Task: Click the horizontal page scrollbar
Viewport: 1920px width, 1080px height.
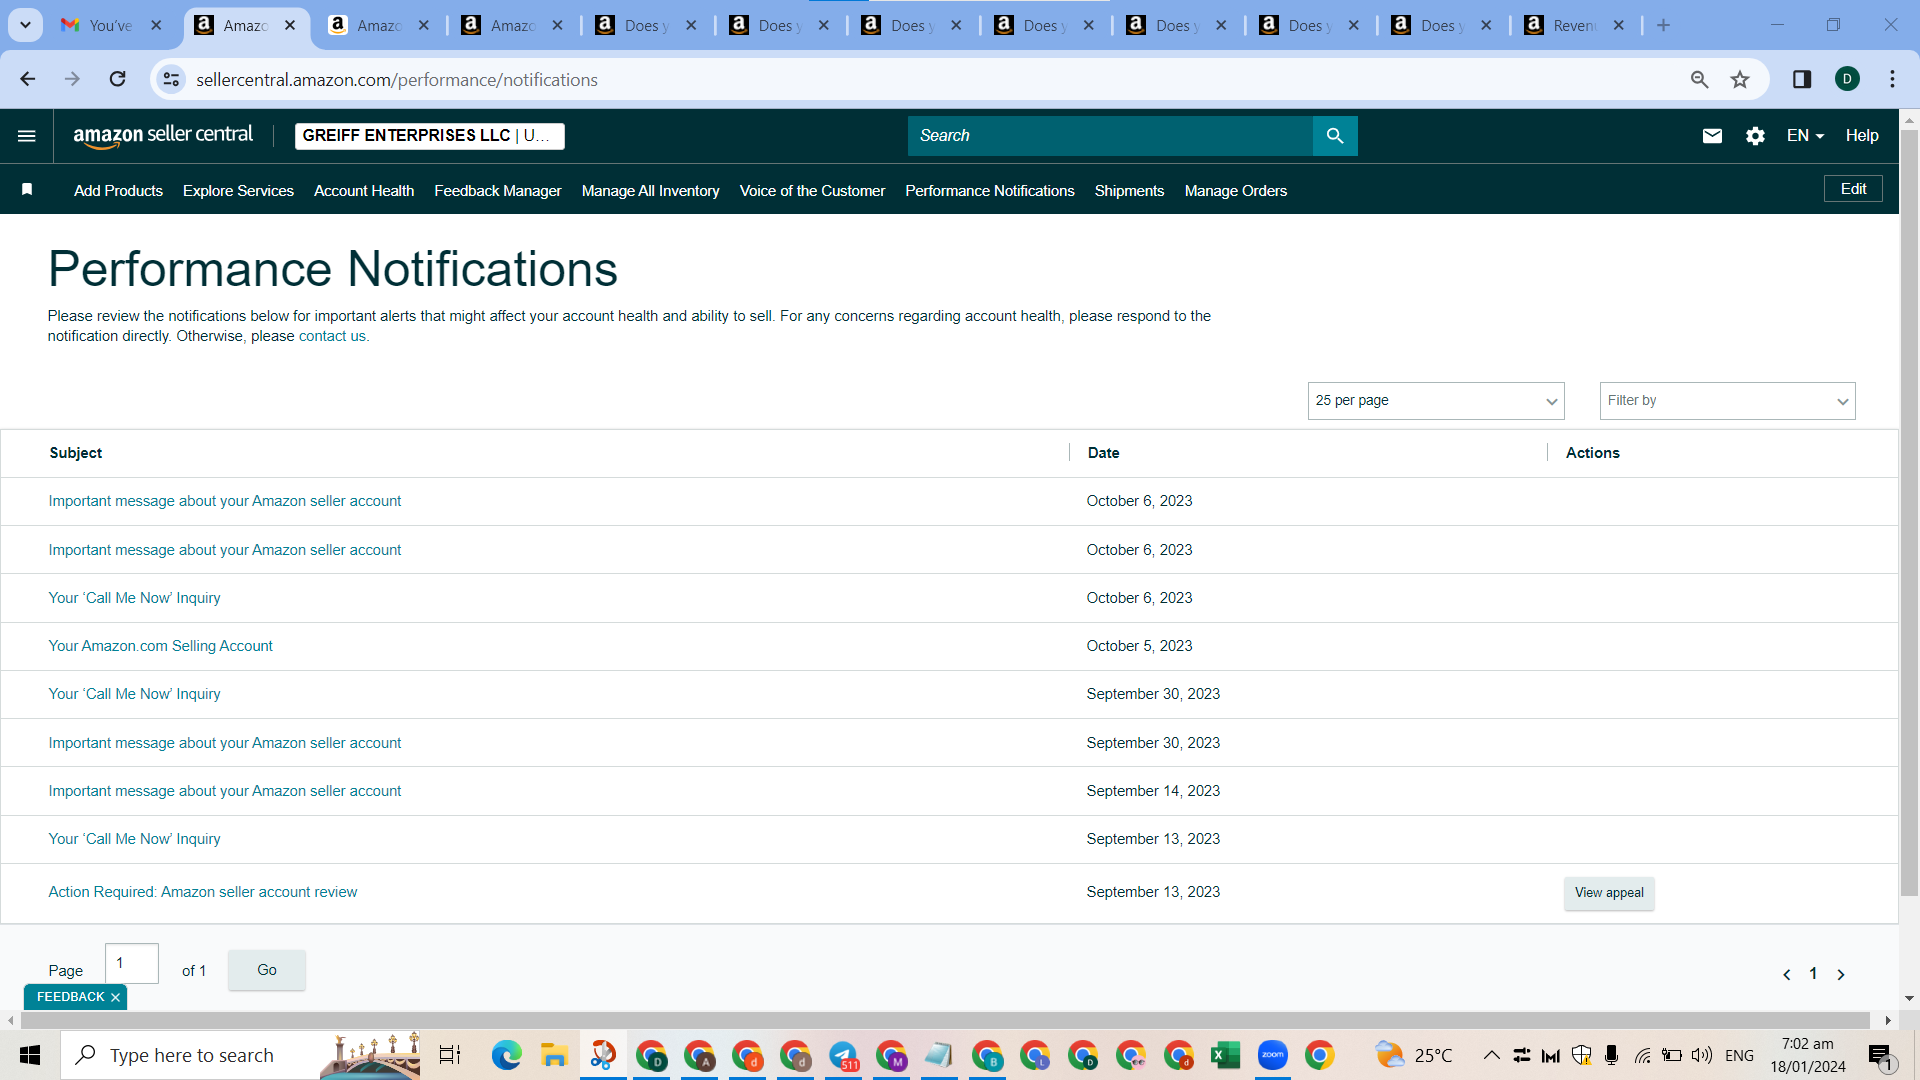Action: coord(945,1020)
